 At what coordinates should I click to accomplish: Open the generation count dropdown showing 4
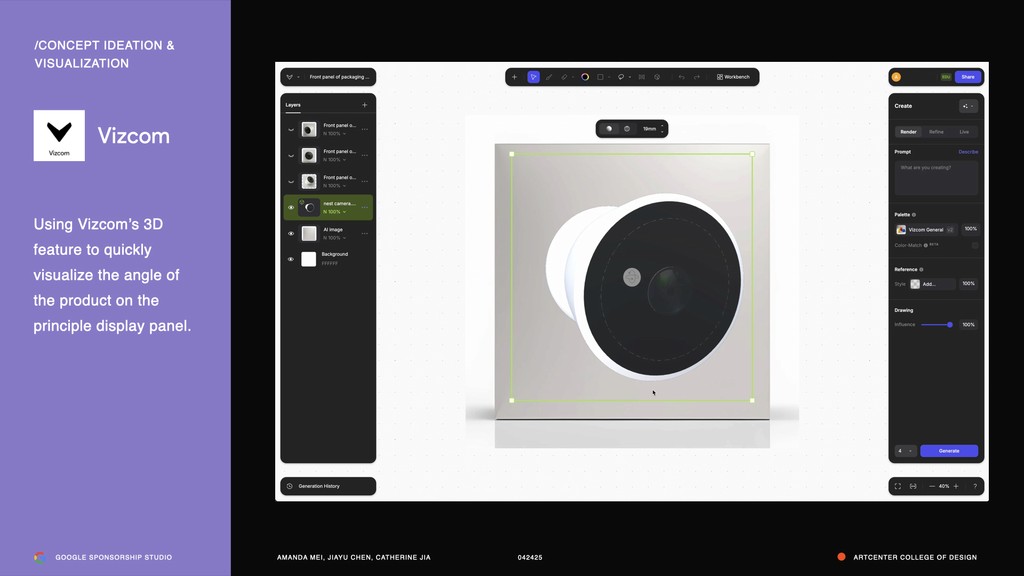click(x=904, y=451)
